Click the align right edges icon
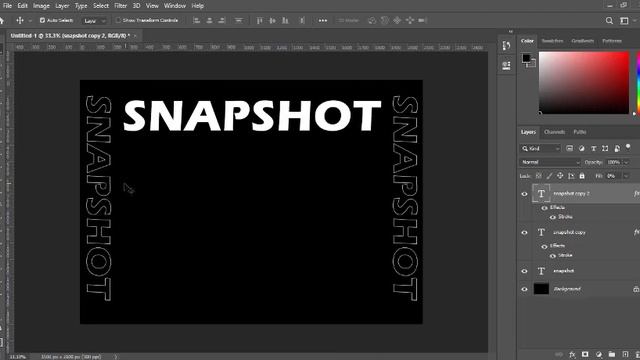The height and width of the screenshot is (360, 640). (222, 20)
